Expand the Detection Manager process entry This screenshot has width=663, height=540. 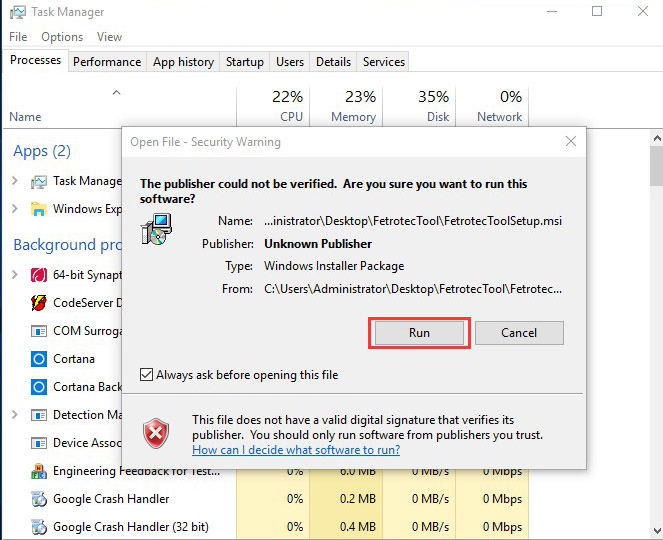(15, 415)
